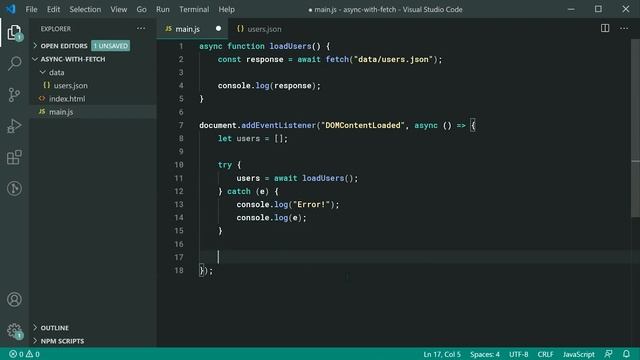Open the Terminal menu

coord(194,9)
